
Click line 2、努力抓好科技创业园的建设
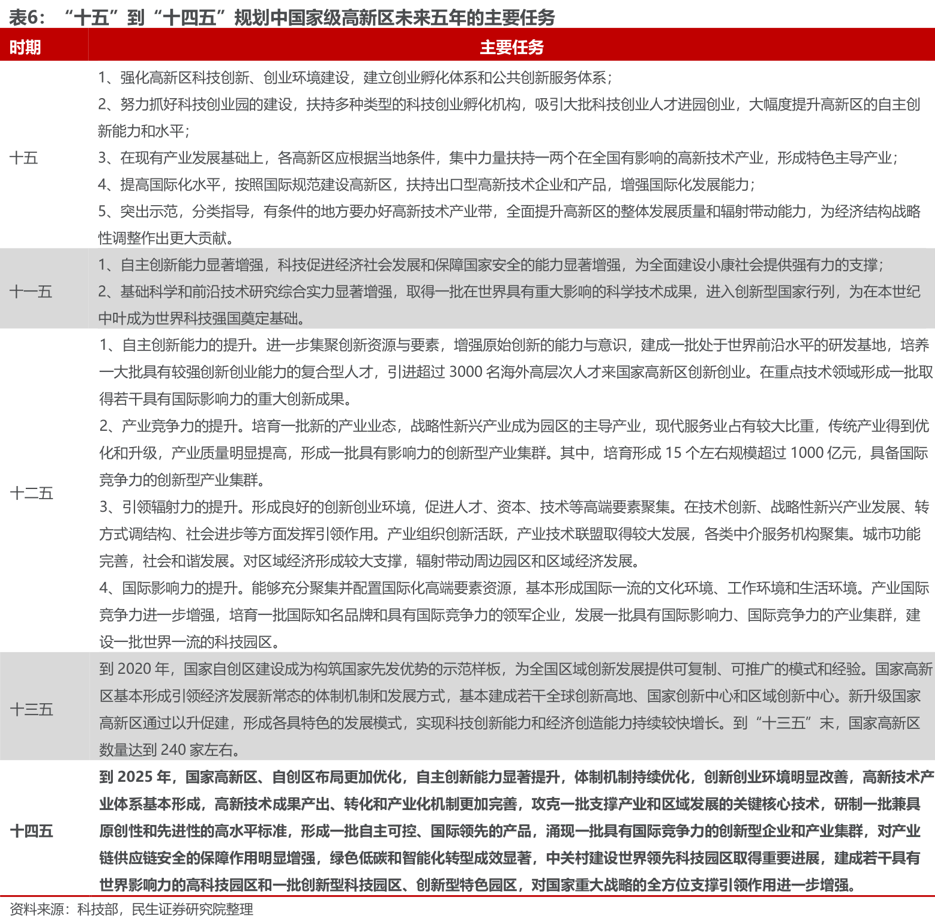pos(510,104)
